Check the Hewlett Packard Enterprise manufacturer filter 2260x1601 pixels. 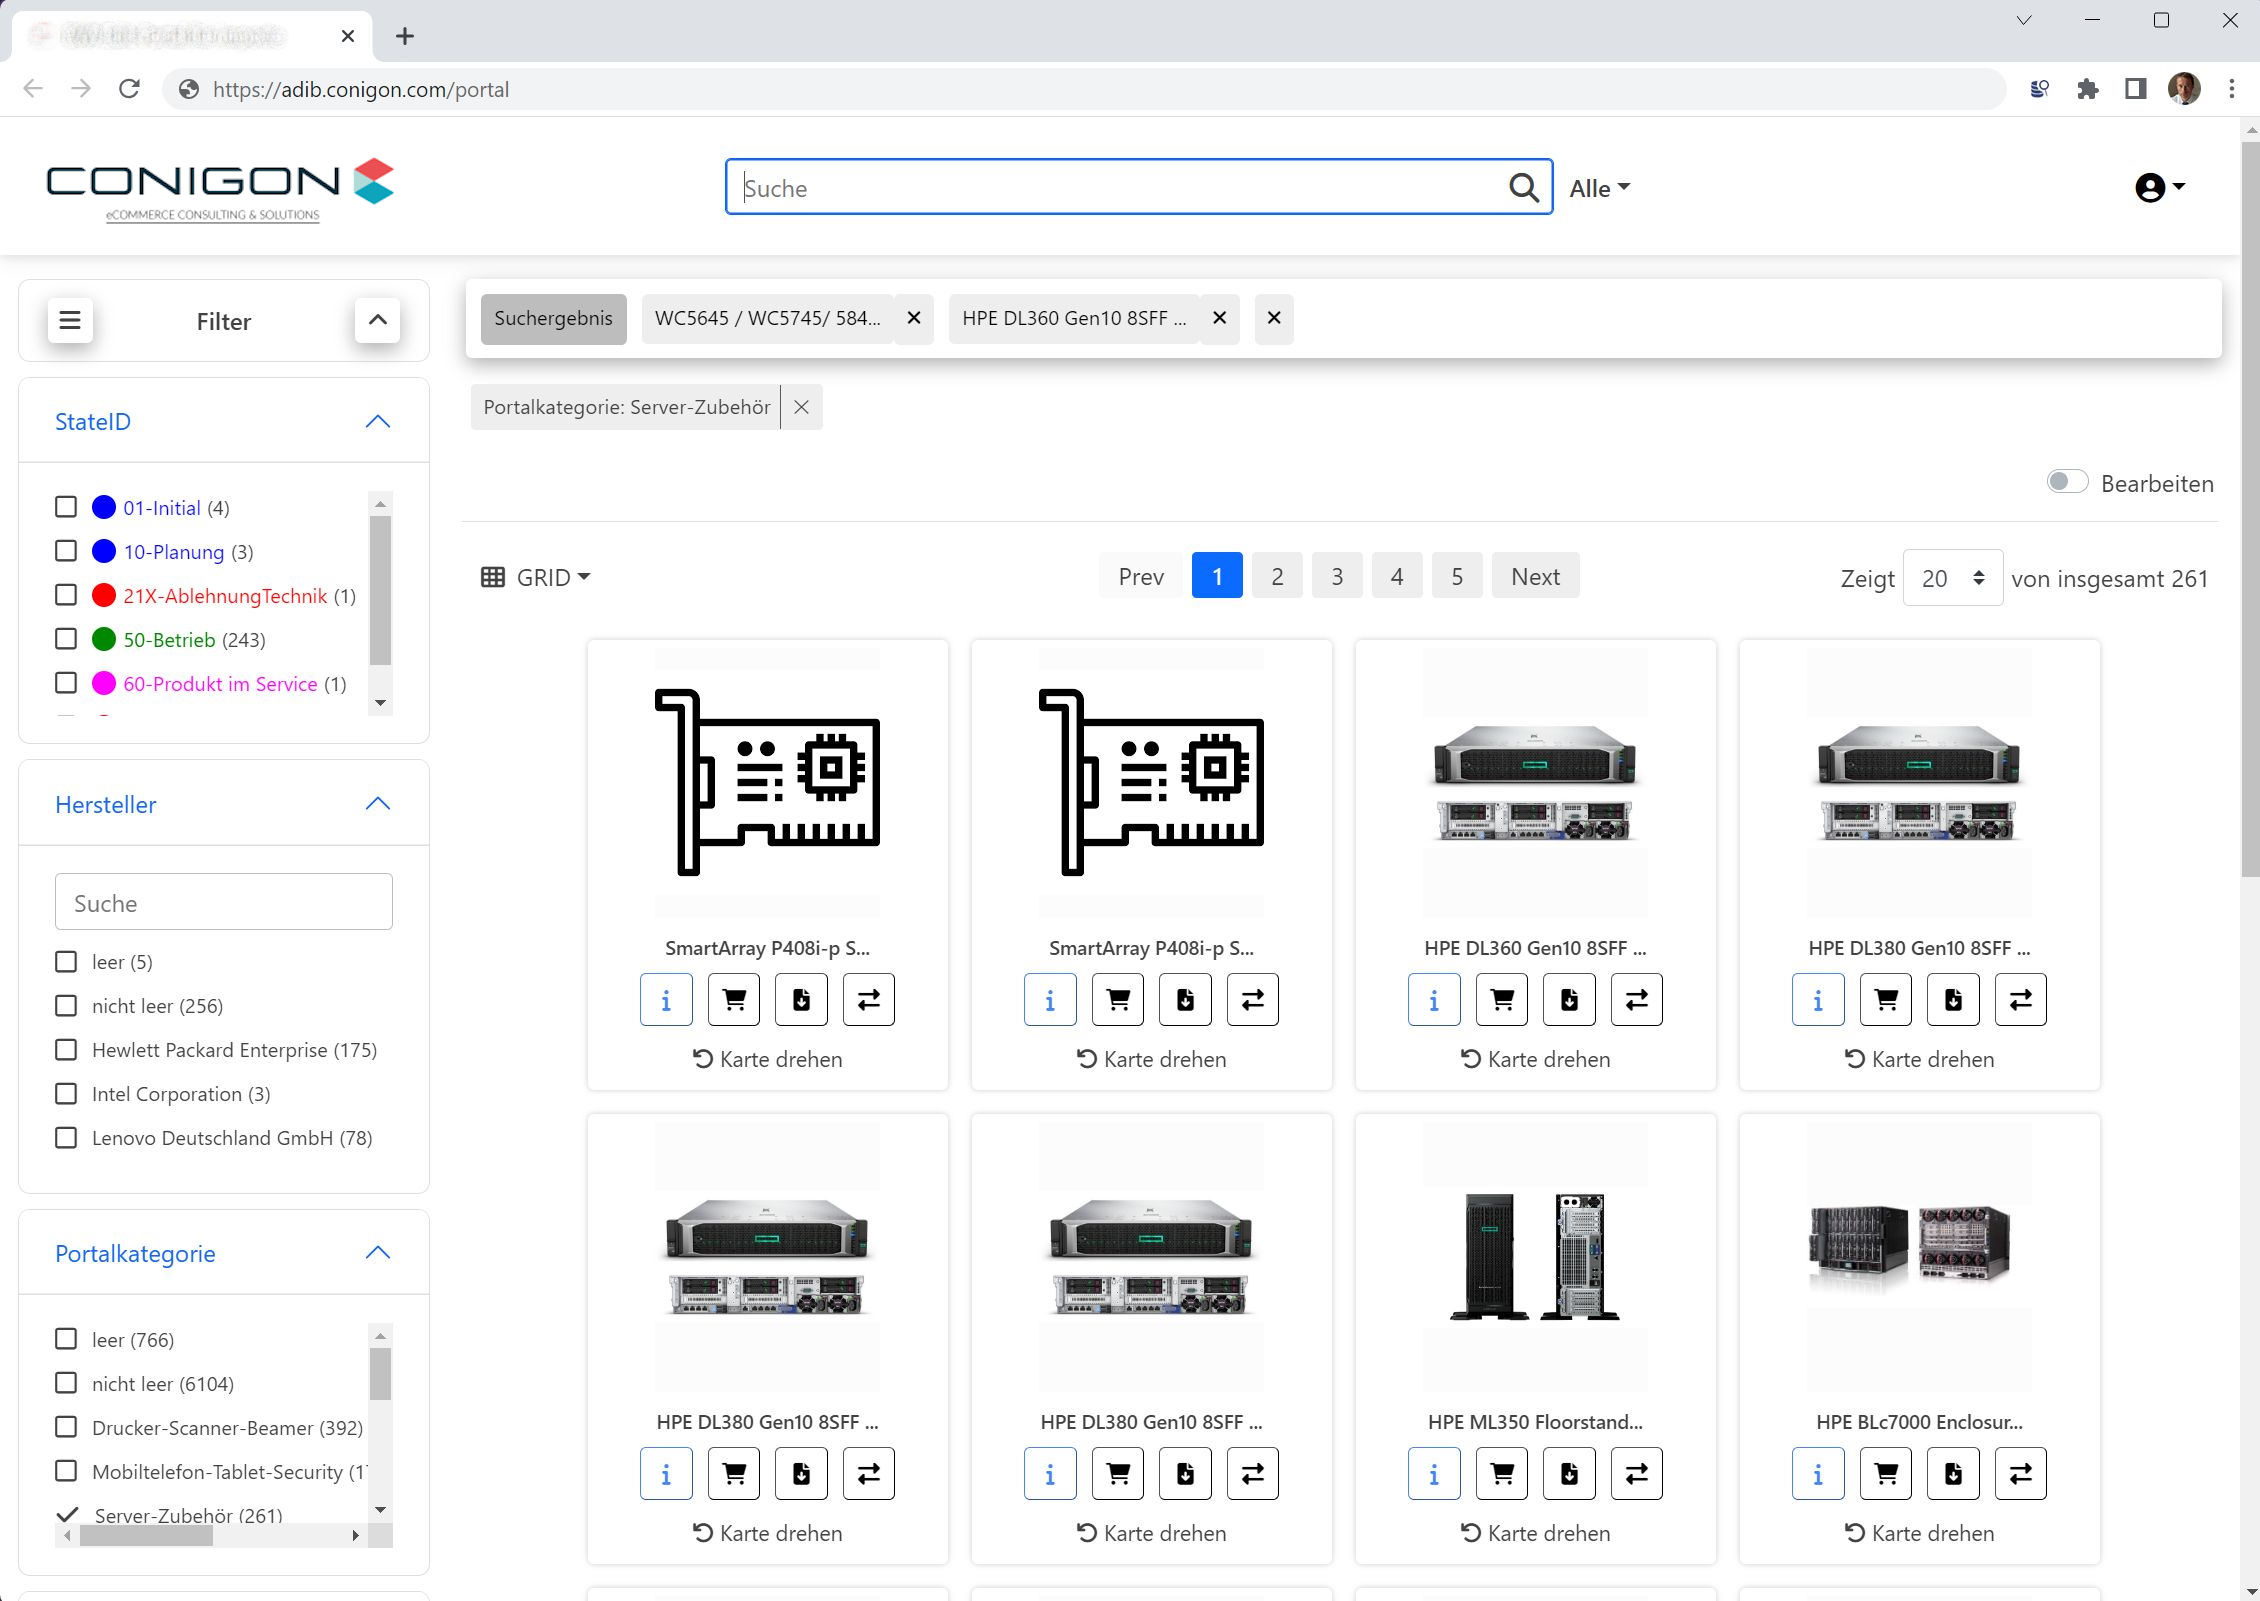(x=66, y=1050)
